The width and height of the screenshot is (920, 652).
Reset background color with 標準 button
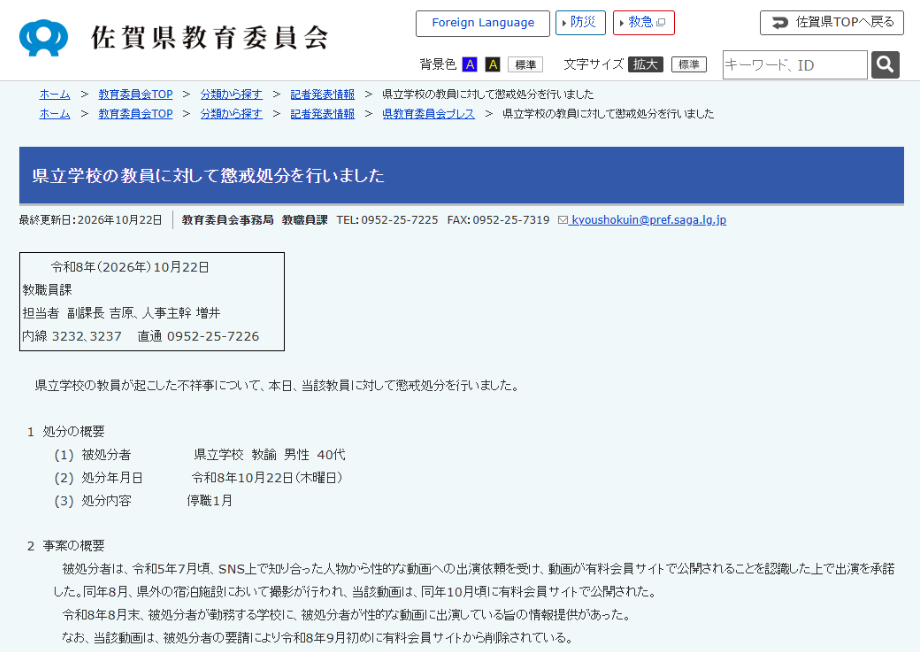[x=525, y=65]
